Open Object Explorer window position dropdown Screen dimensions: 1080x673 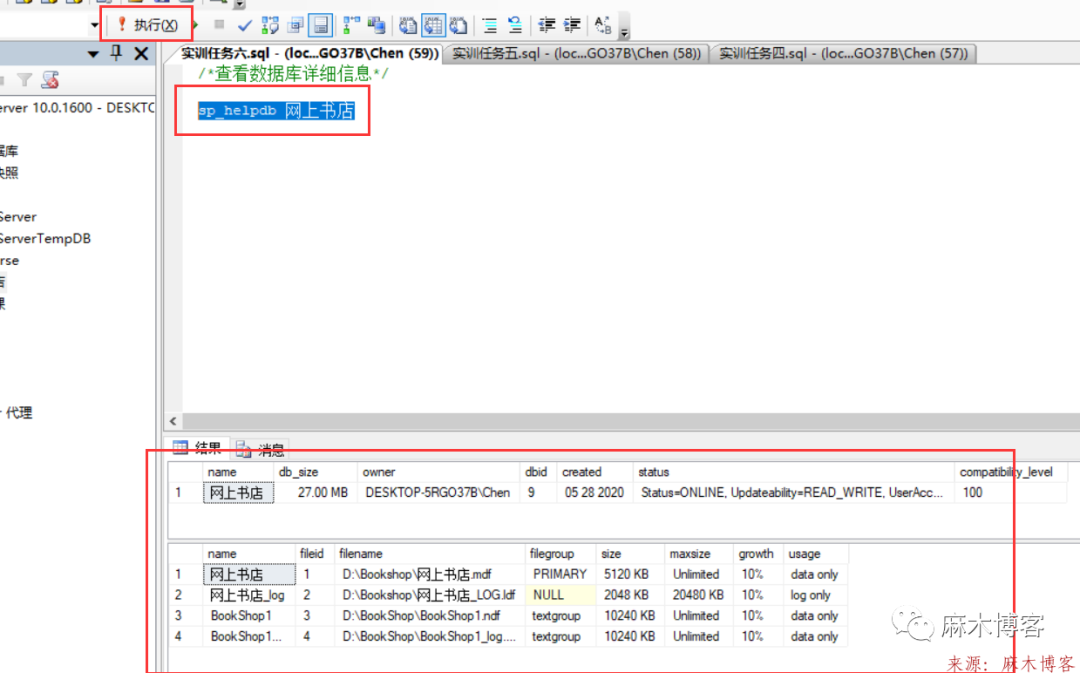pos(93,54)
